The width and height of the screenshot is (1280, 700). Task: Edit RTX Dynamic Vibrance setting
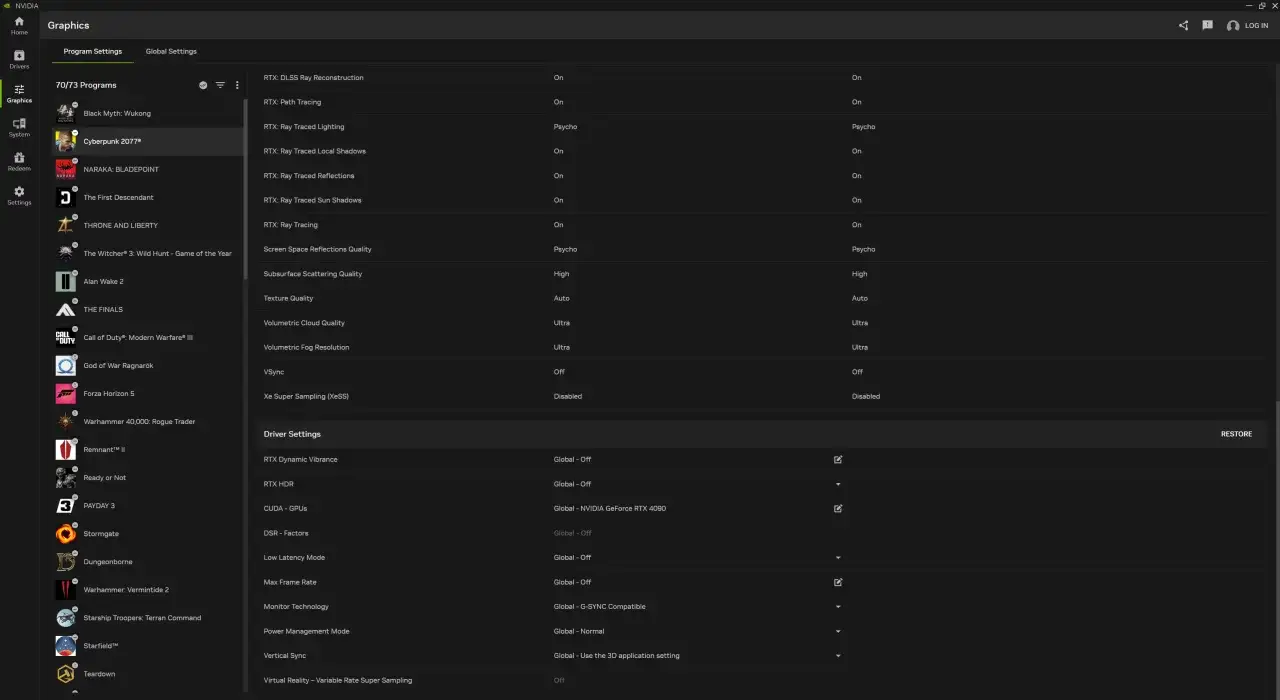tap(838, 459)
